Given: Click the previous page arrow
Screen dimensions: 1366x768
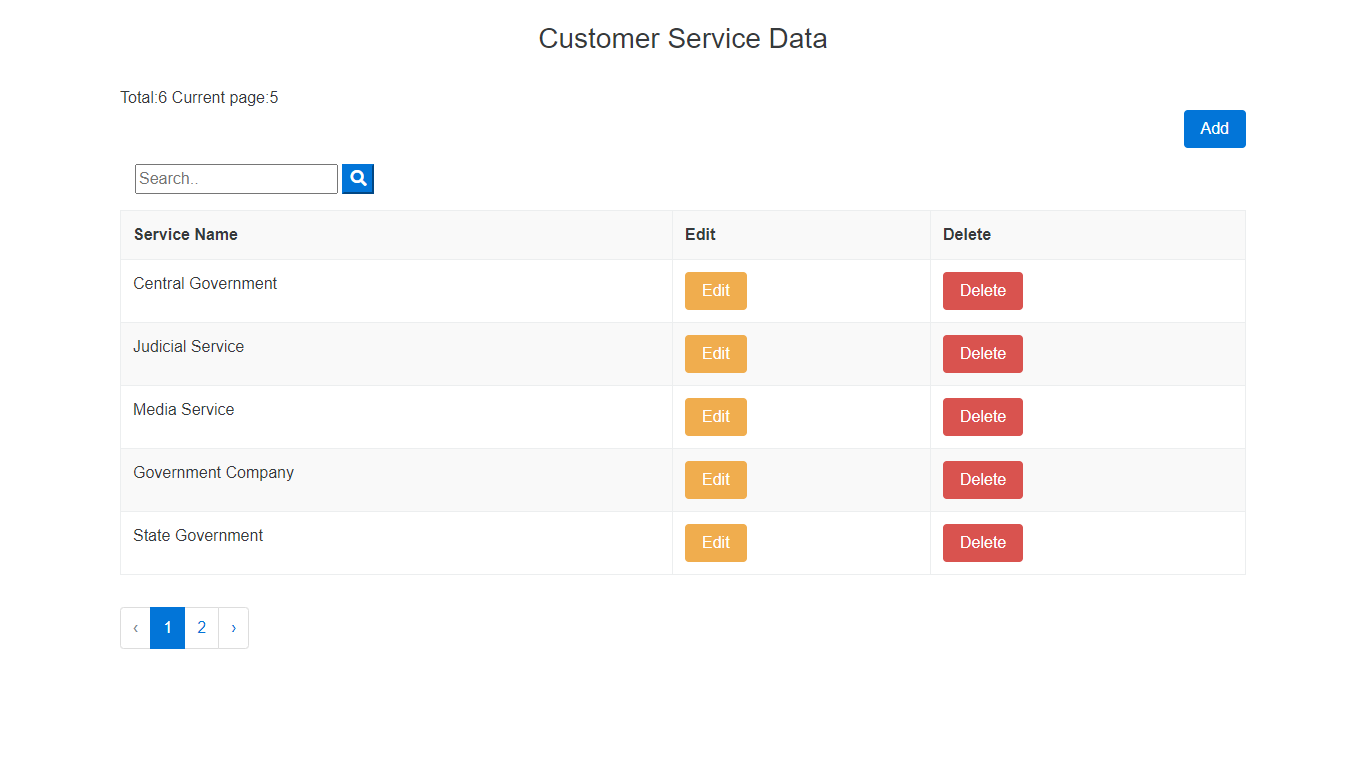Looking at the screenshot, I should [x=136, y=628].
